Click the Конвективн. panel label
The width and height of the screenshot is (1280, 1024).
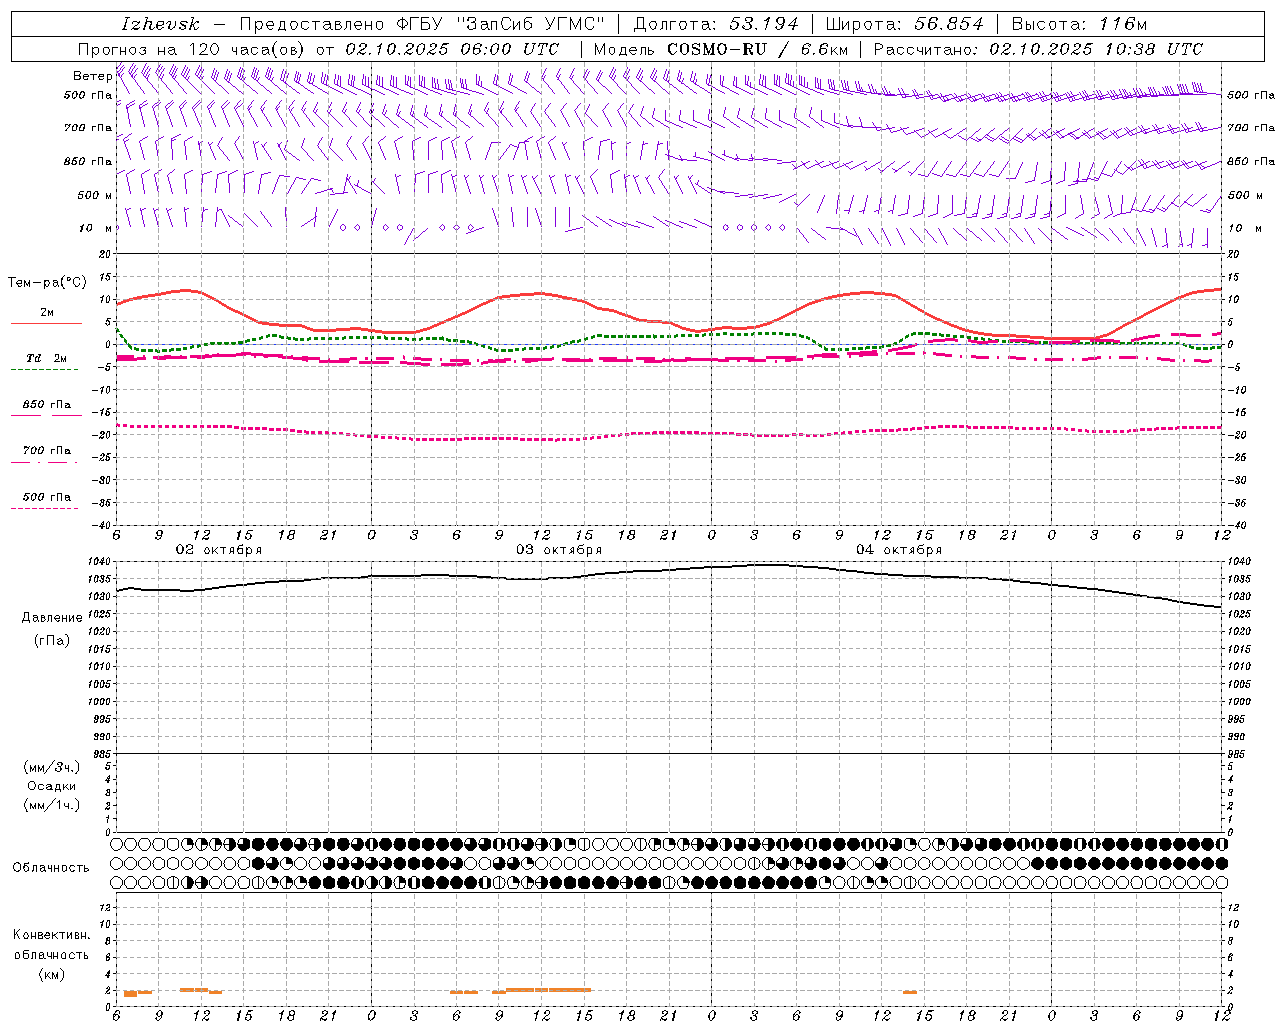pos(52,935)
